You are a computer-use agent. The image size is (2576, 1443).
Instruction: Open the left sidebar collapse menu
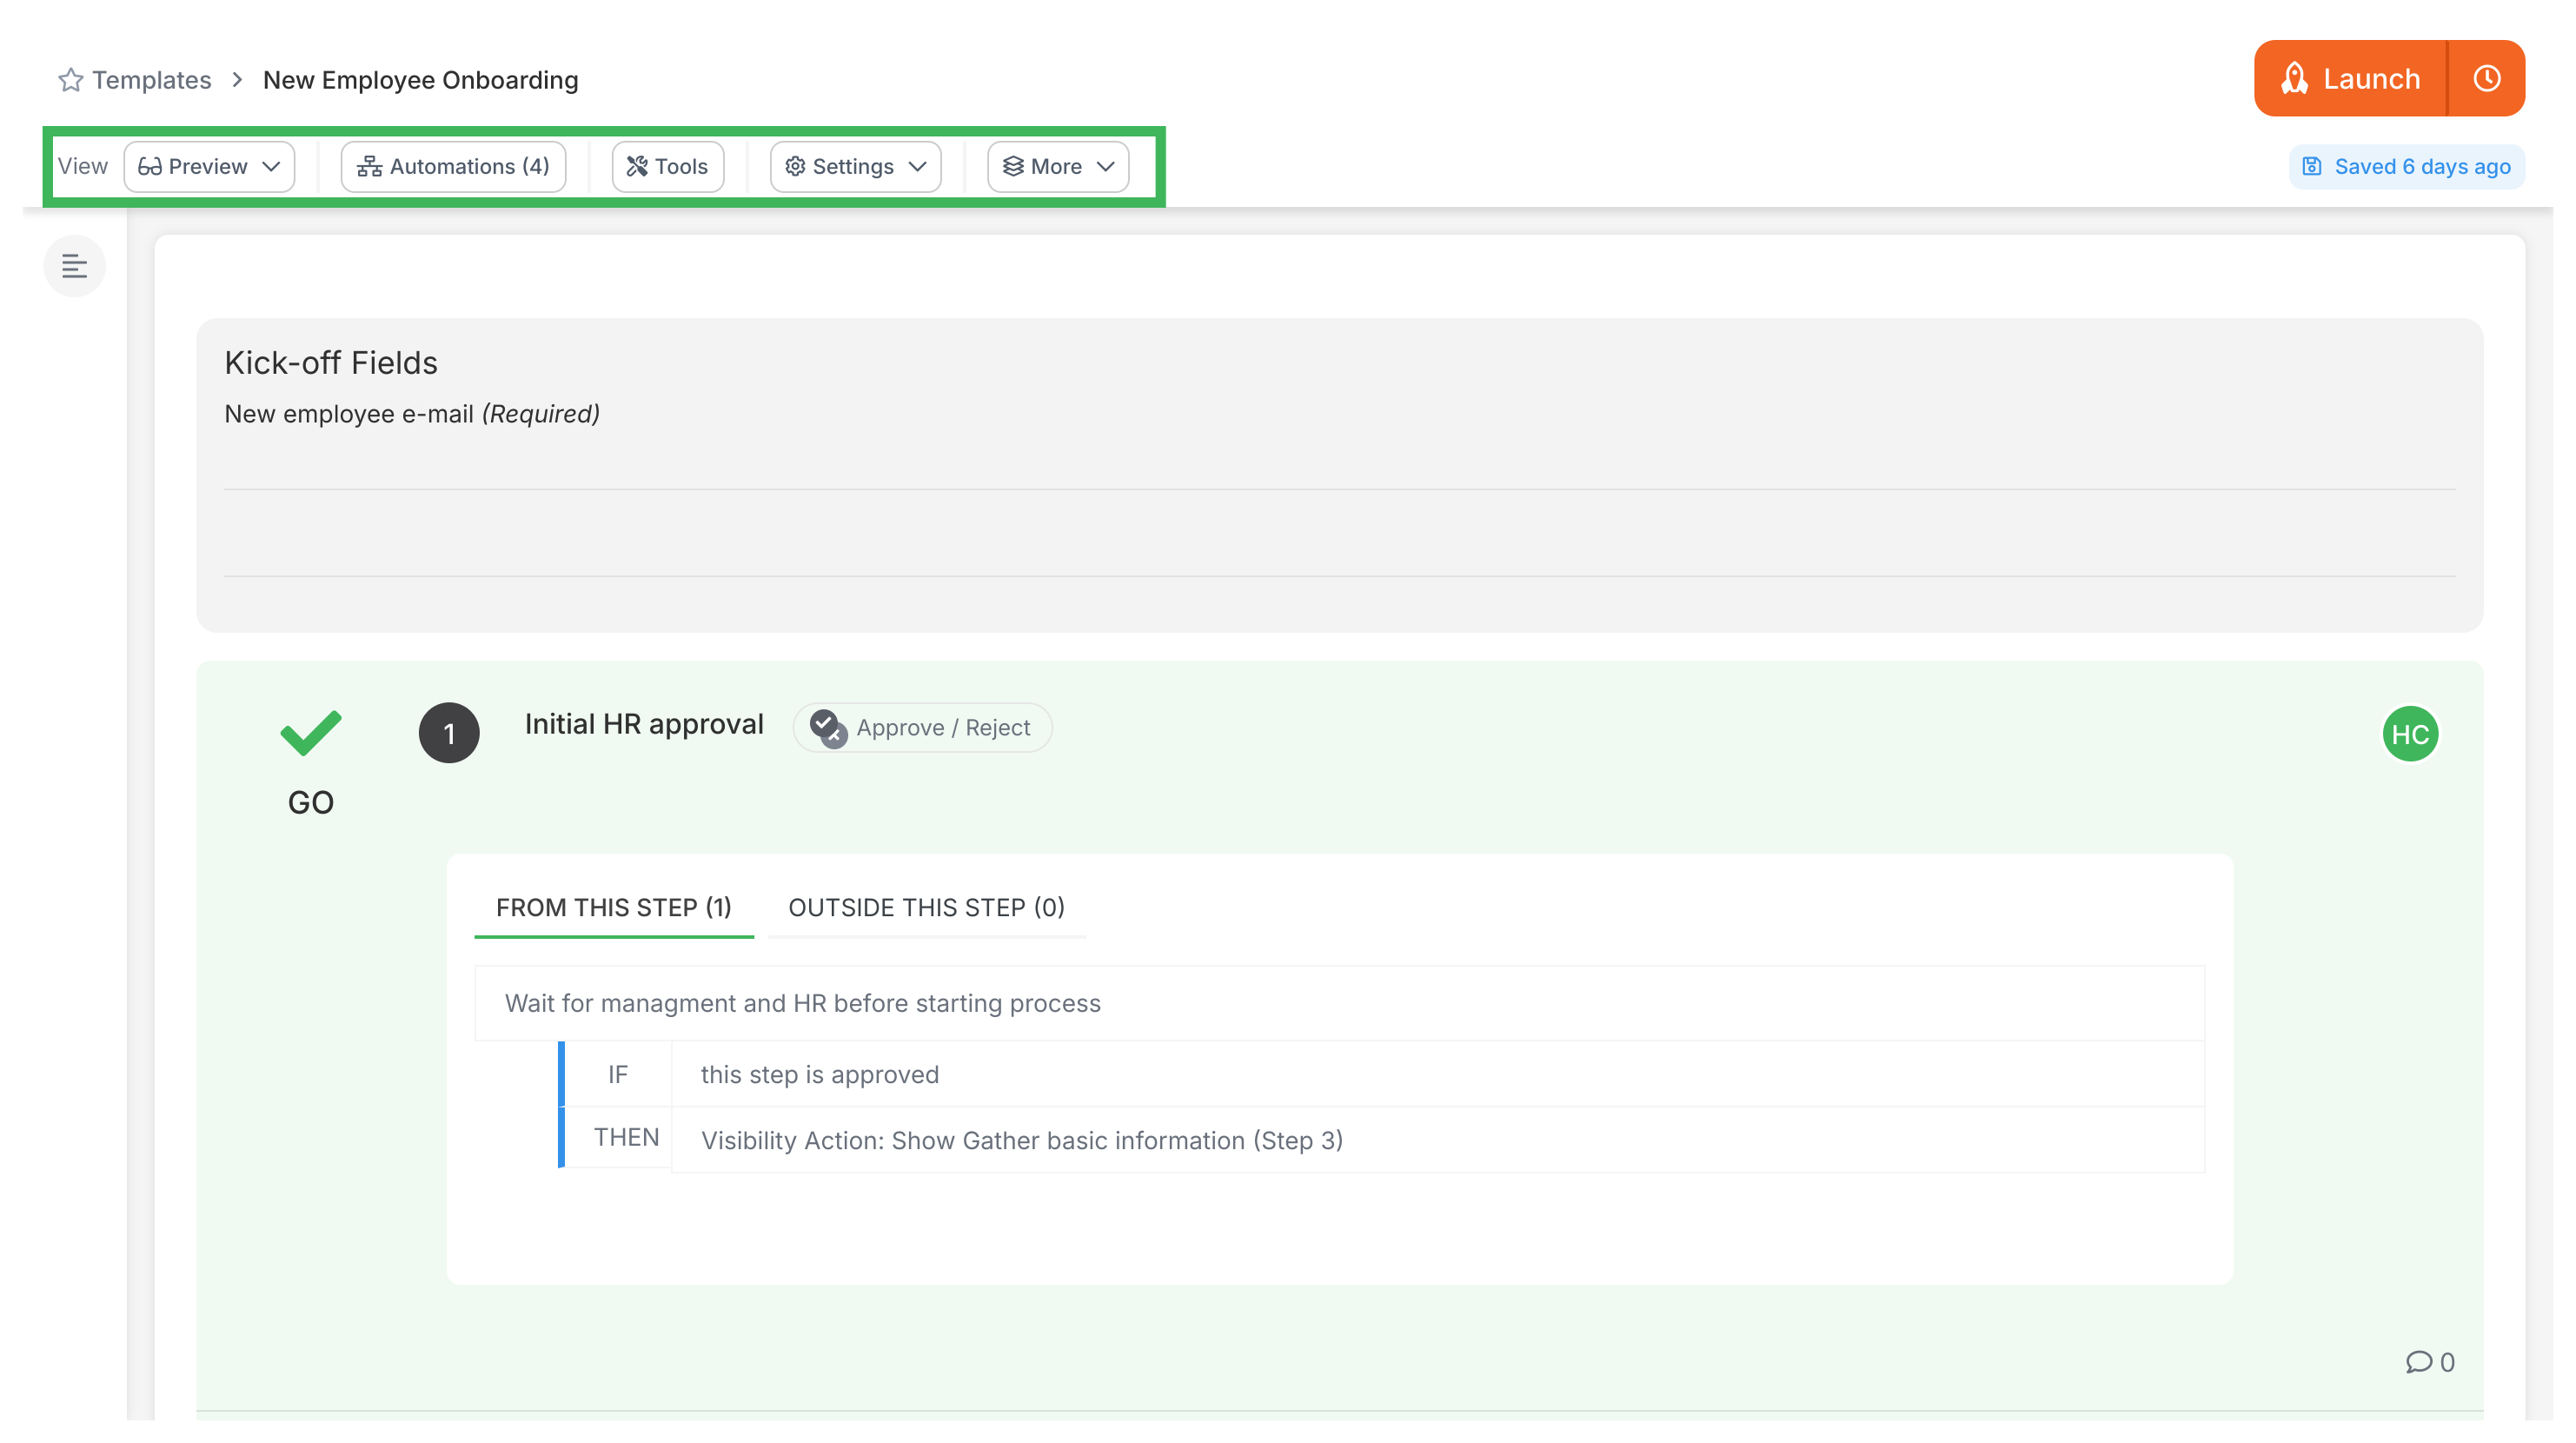[75, 265]
